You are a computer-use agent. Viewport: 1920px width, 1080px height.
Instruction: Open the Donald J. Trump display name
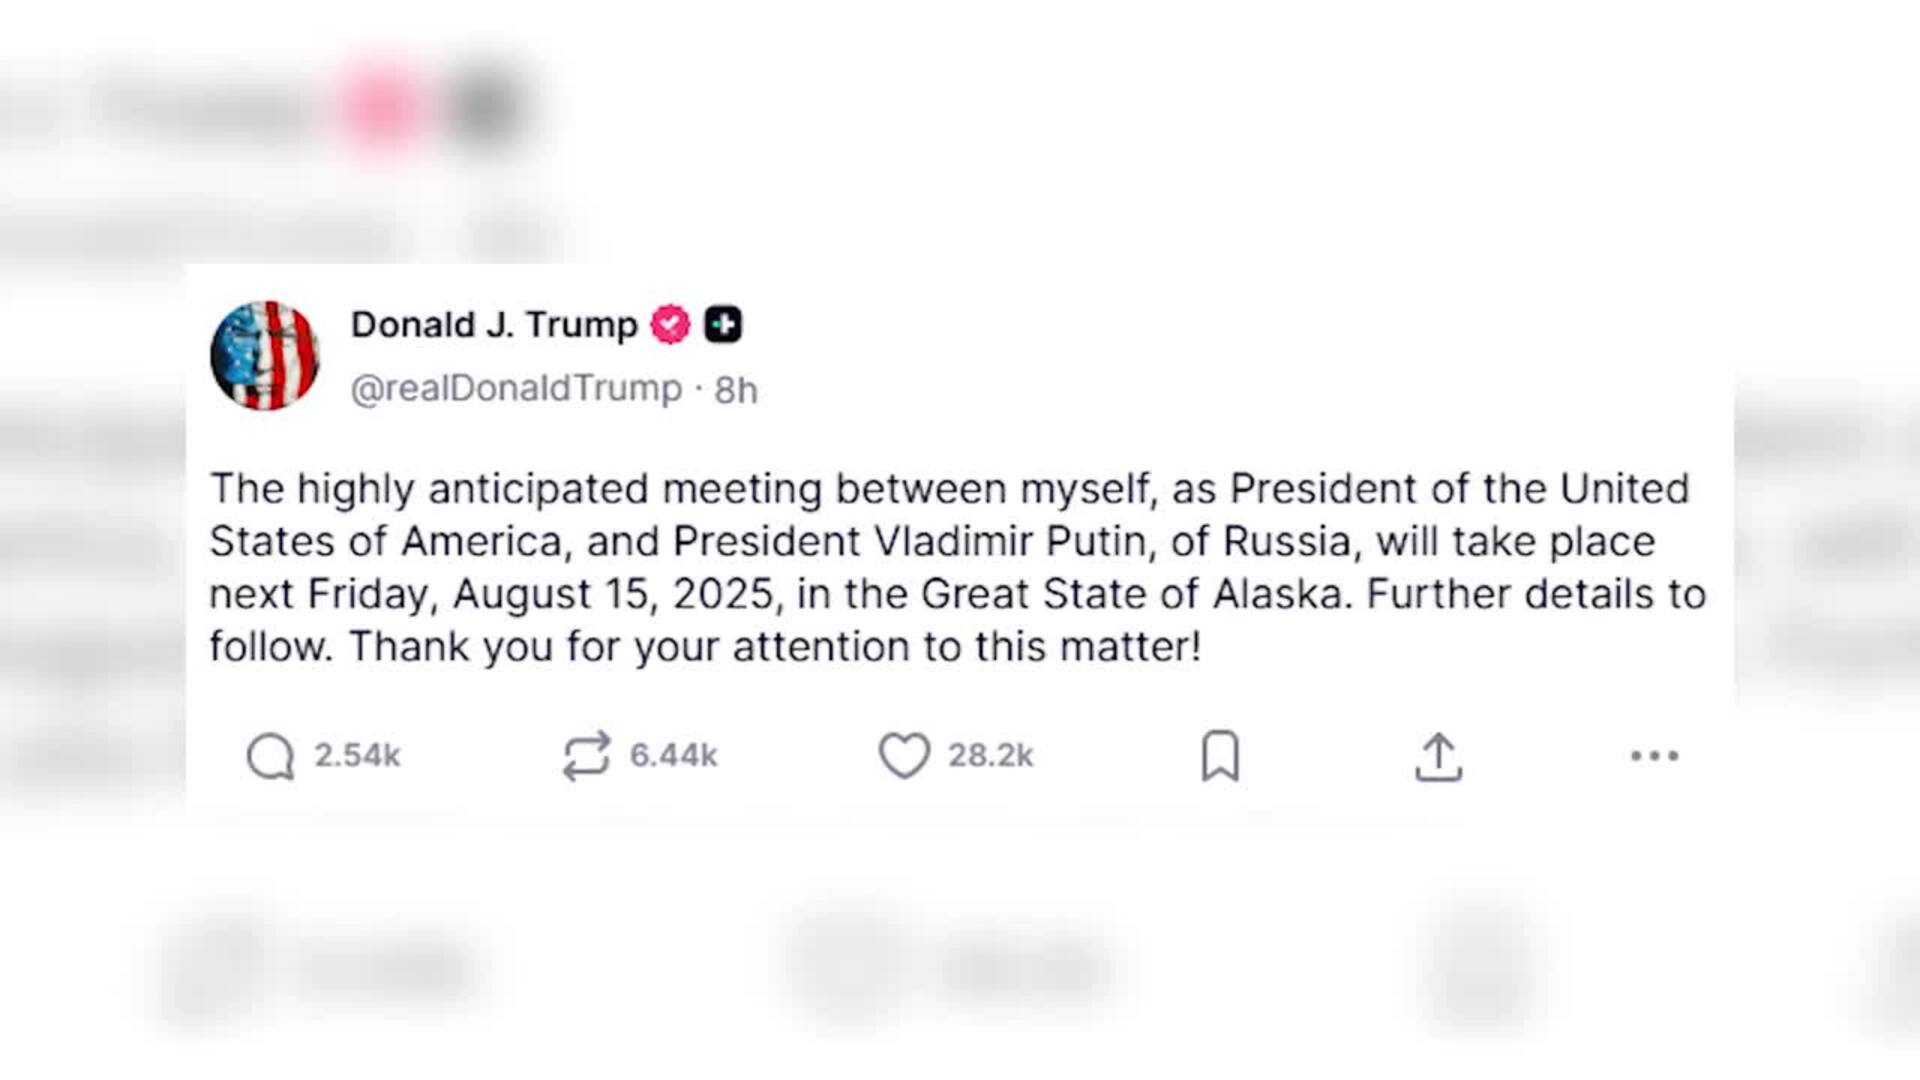point(494,325)
